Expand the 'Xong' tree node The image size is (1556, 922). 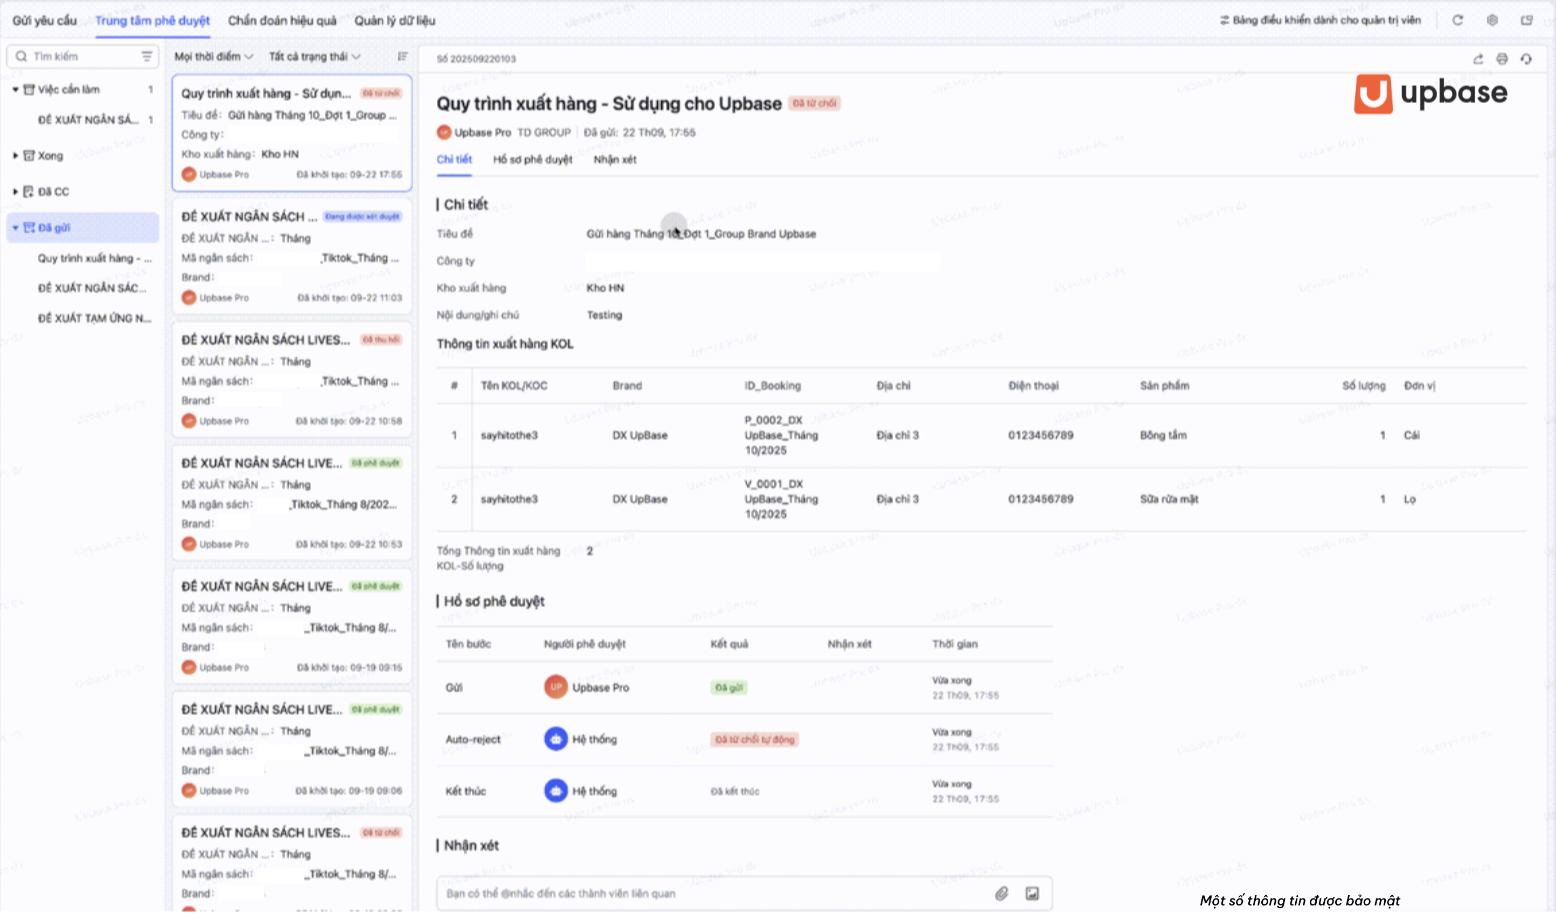click(15, 156)
